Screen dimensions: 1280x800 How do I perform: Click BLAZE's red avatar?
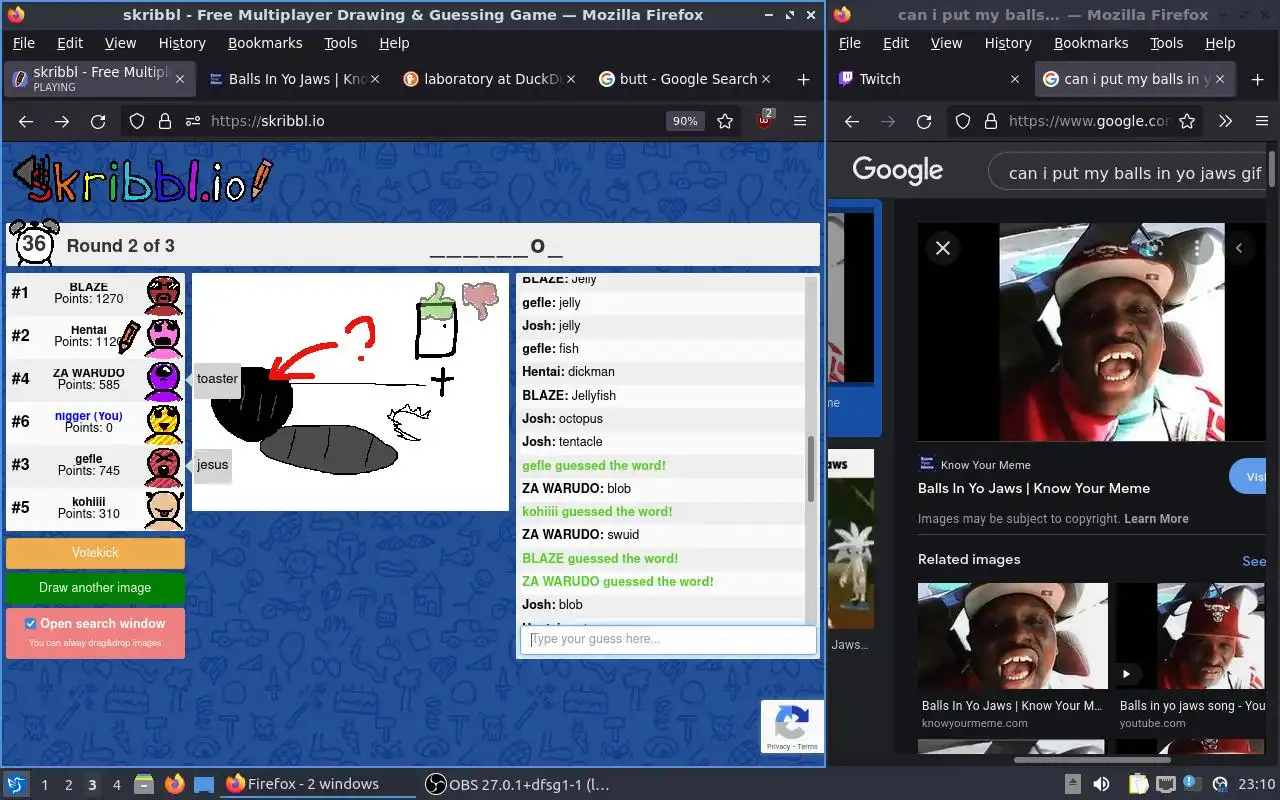(164, 295)
